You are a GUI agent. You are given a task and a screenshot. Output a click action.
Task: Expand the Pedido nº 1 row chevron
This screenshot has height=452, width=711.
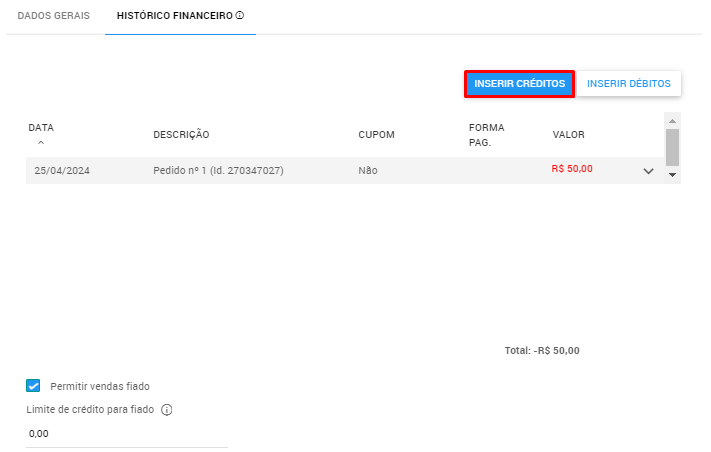(x=648, y=171)
